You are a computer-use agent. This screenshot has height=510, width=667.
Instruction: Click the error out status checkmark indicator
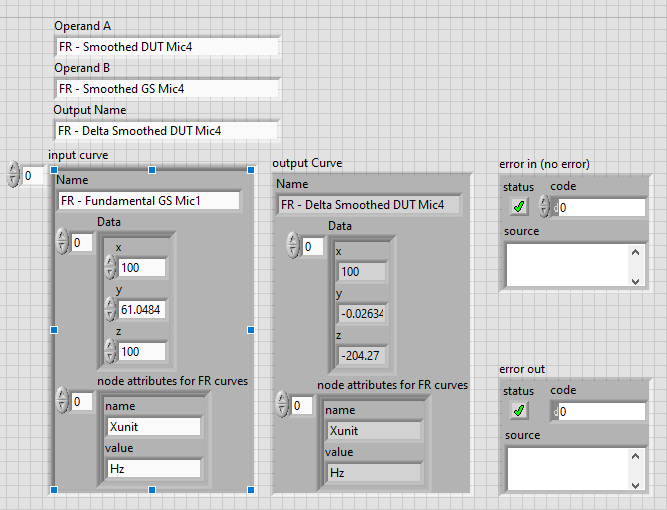click(x=519, y=411)
